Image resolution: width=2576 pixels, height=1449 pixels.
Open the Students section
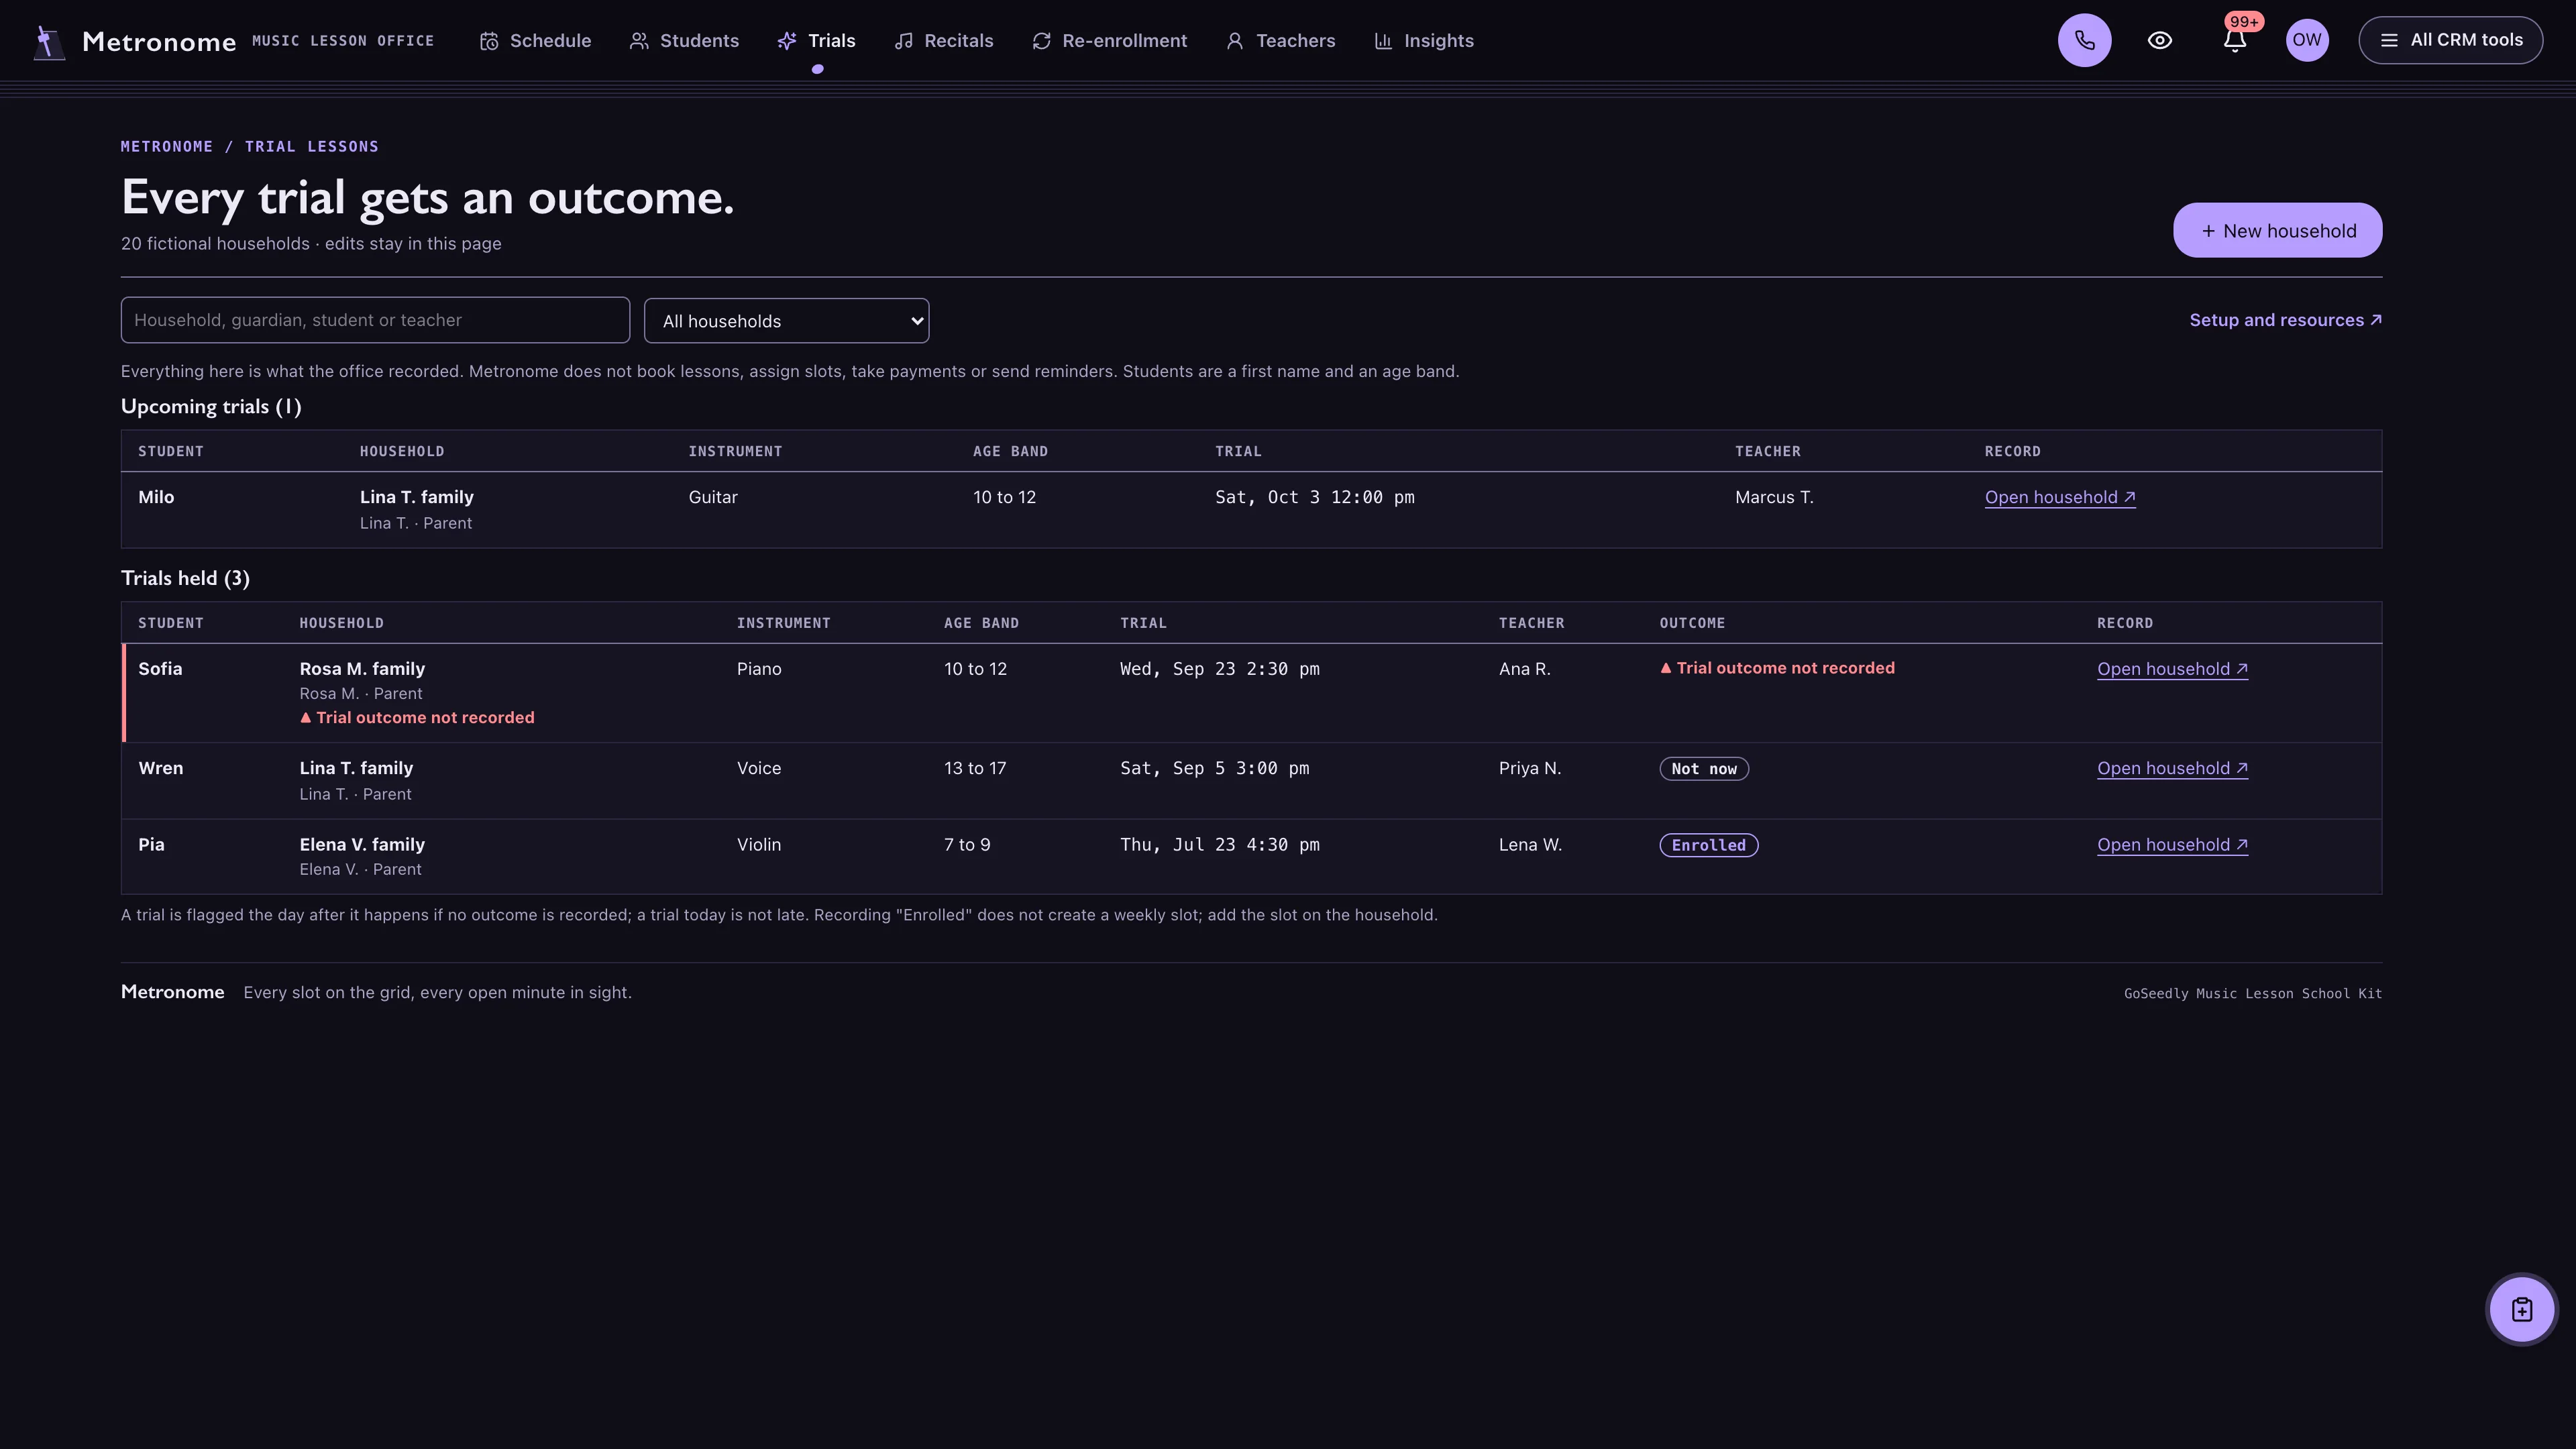tap(684, 41)
